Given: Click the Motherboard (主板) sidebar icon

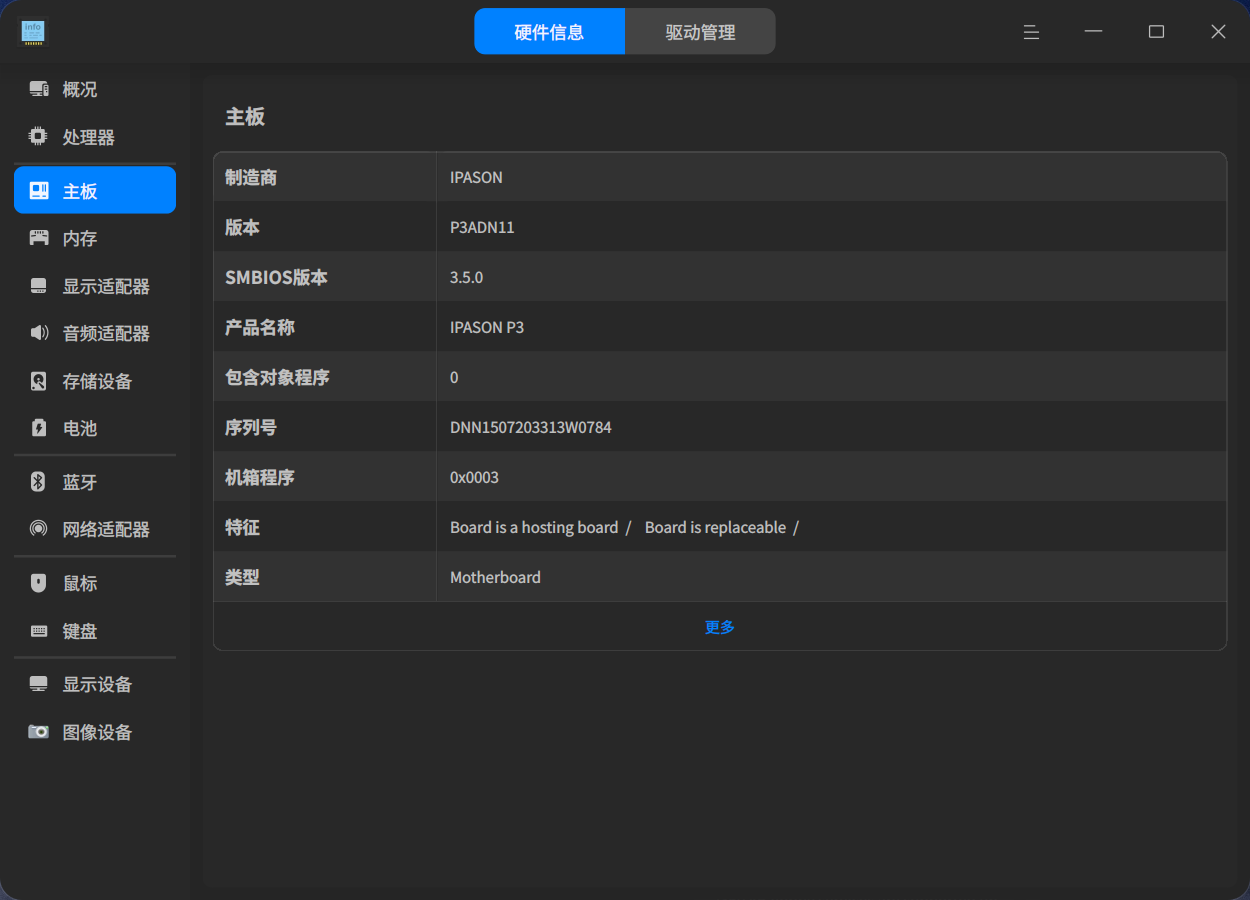Looking at the screenshot, I should [x=39, y=190].
